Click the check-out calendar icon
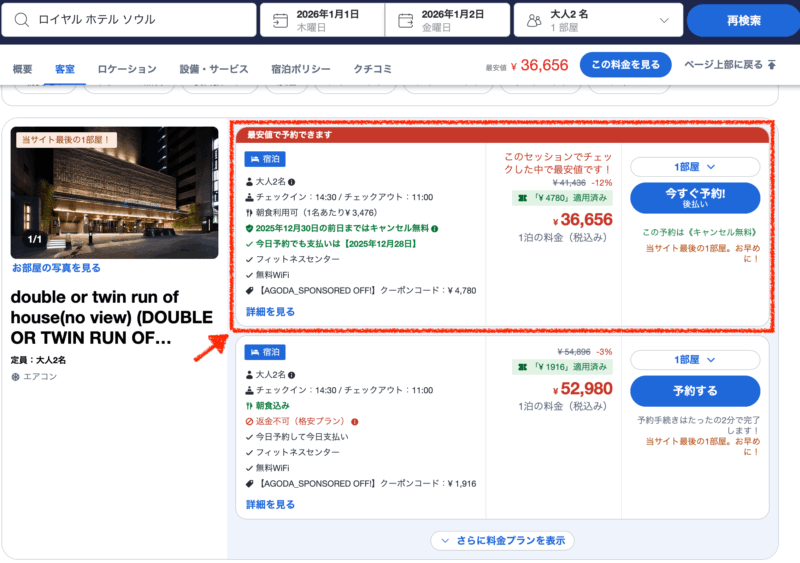Viewport: 800px width, 563px height. (405, 20)
